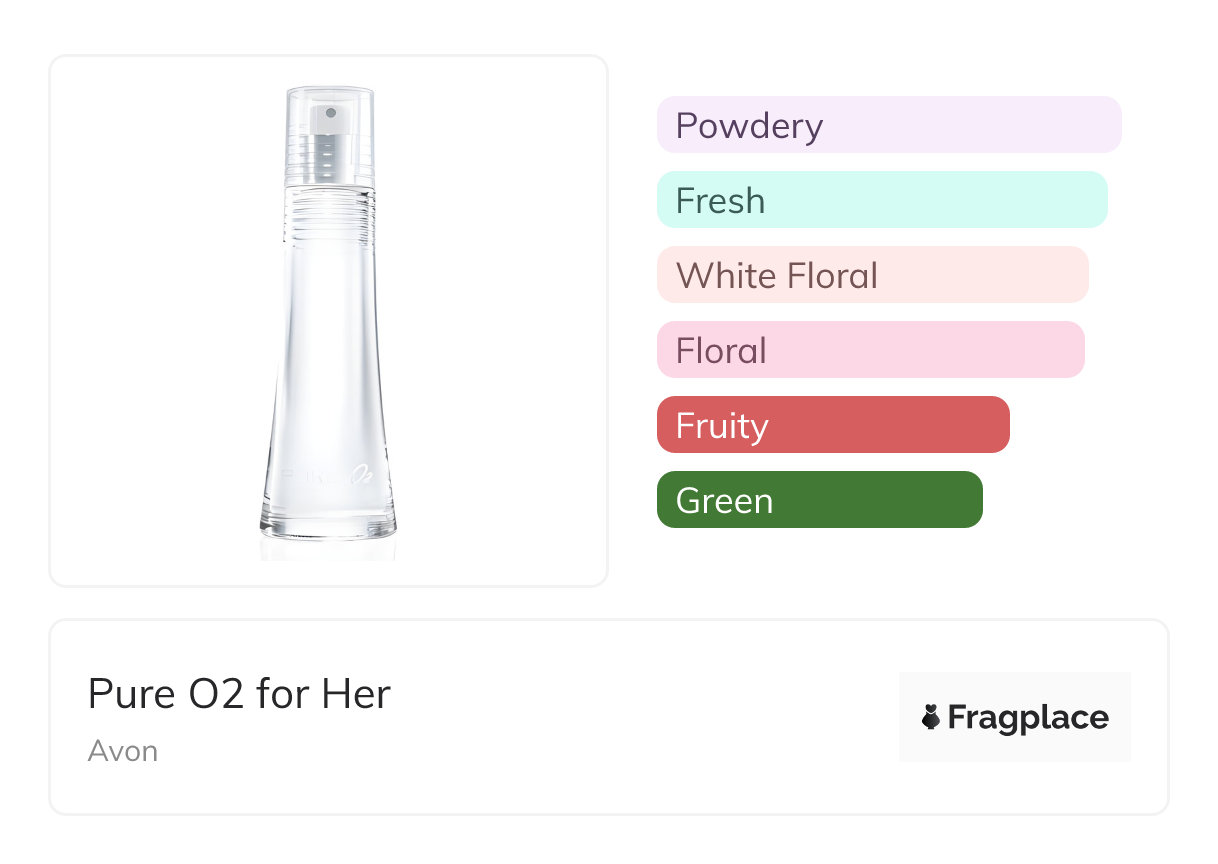Select the Powdery accord bar
Viewport: 1218px width, 864px height.
[x=888, y=125]
